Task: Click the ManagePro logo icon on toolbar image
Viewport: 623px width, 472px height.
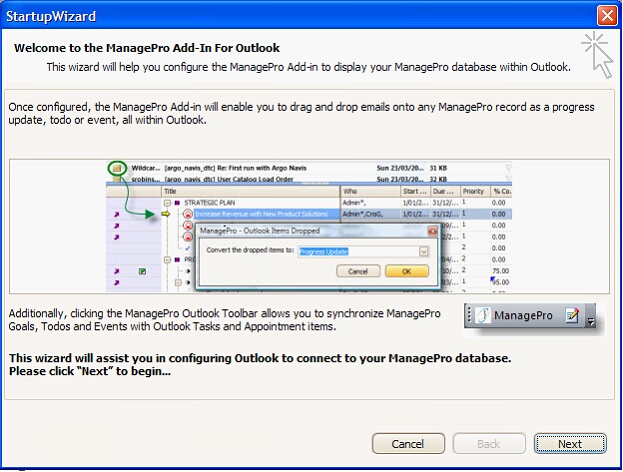Action: [483, 315]
